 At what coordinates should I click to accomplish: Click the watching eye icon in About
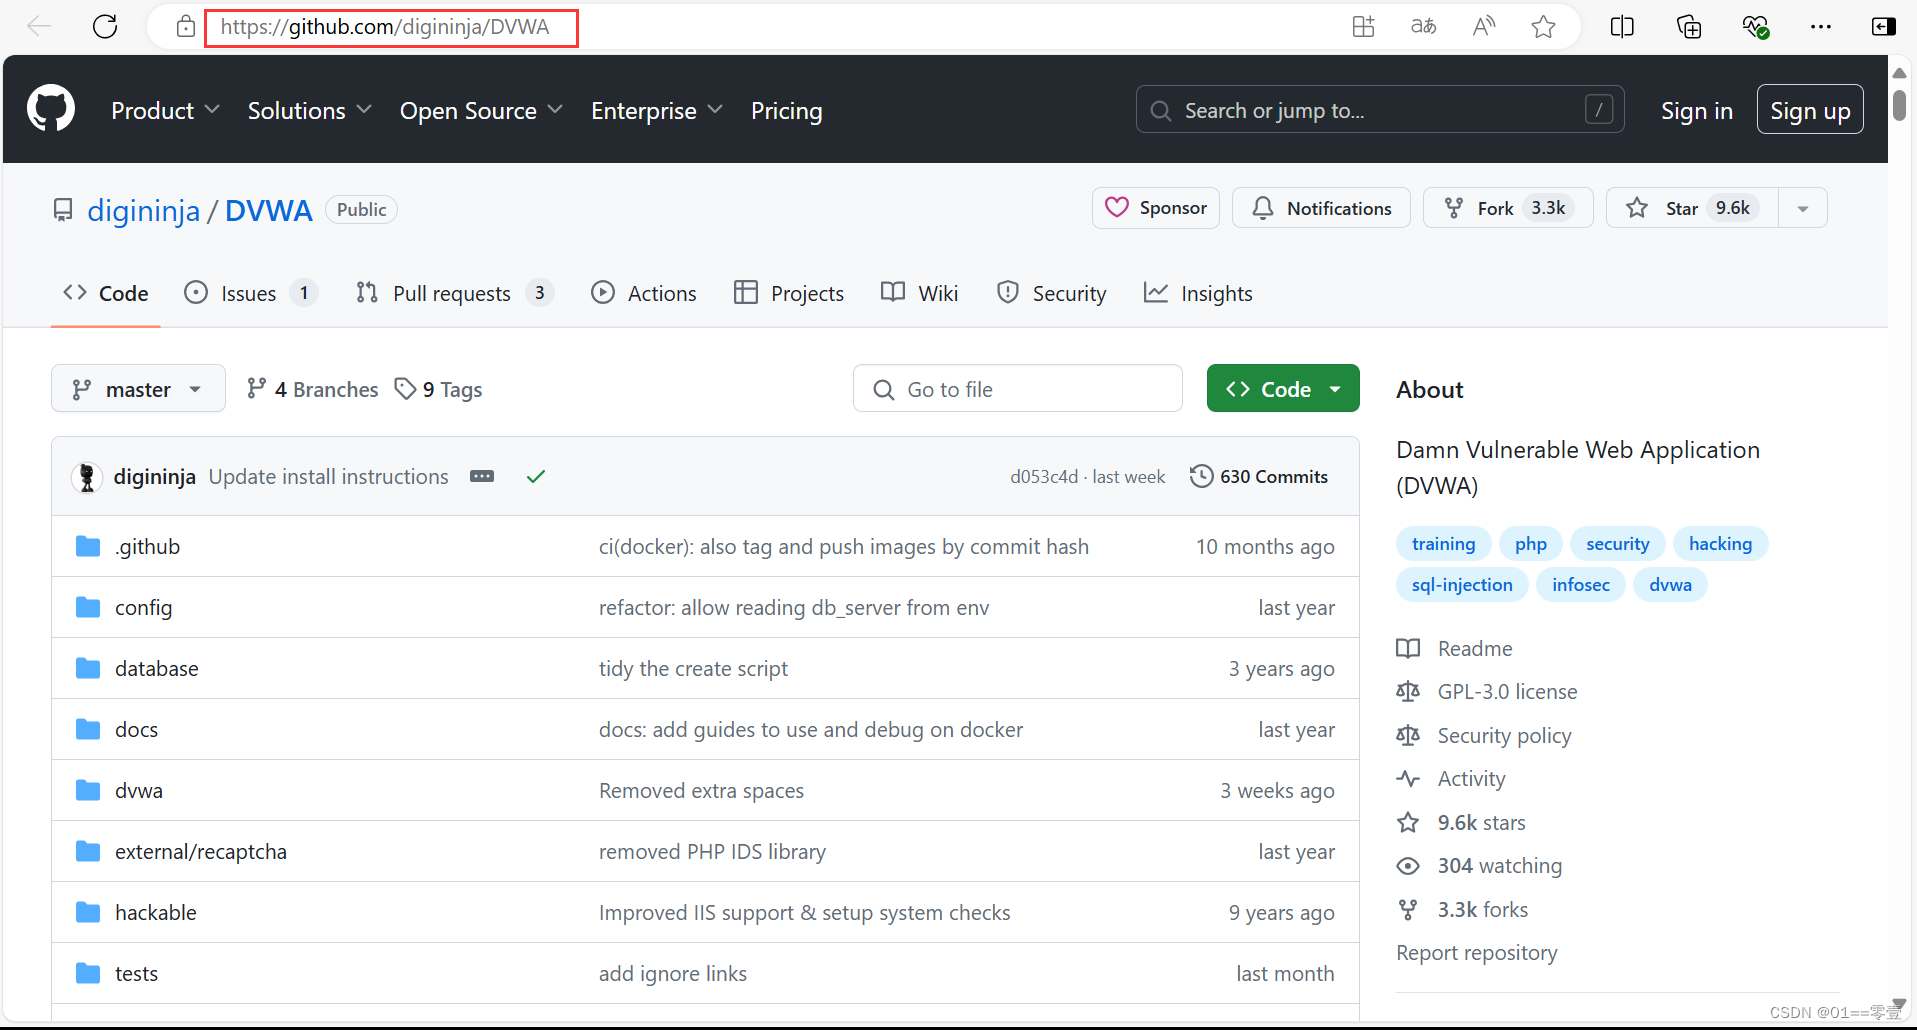1408,866
